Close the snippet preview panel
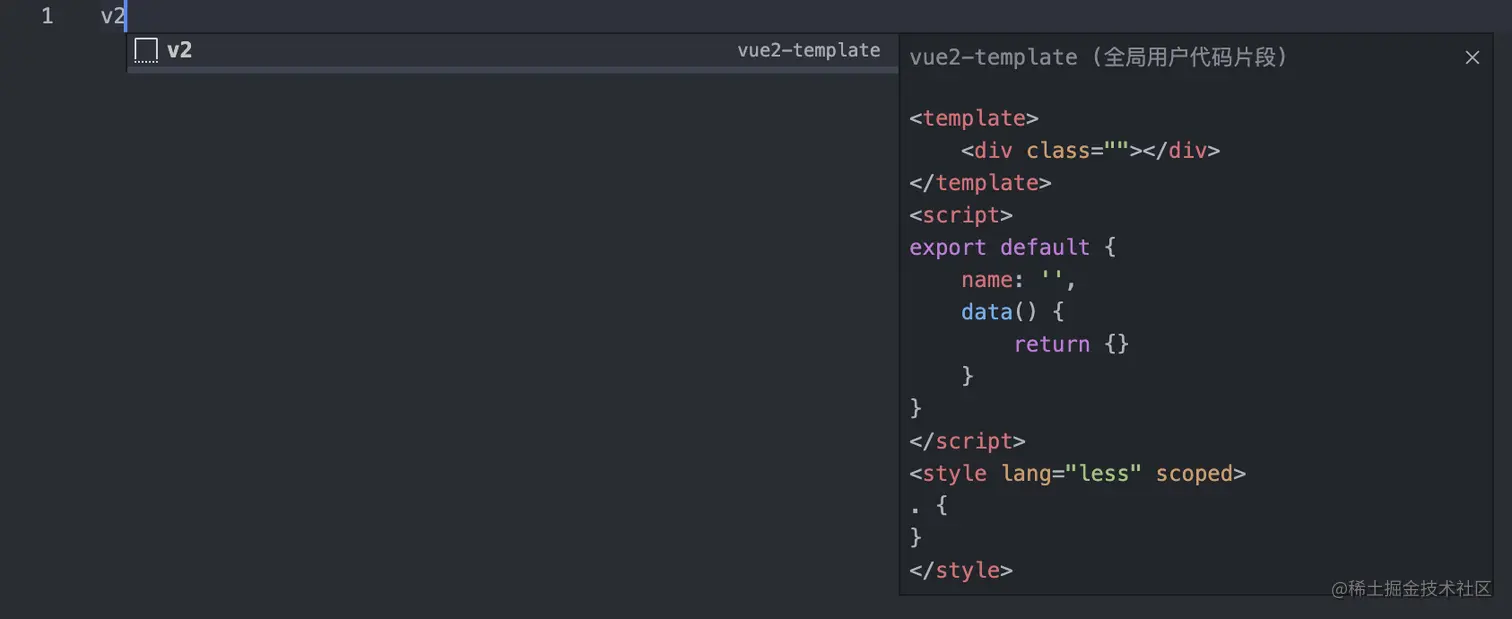This screenshot has width=1512, height=619. (x=1472, y=58)
